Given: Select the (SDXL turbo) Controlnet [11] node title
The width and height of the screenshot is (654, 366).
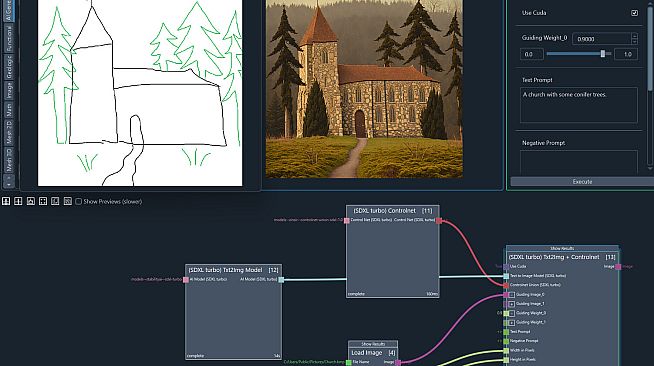Looking at the screenshot, I should click(x=392, y=211).
